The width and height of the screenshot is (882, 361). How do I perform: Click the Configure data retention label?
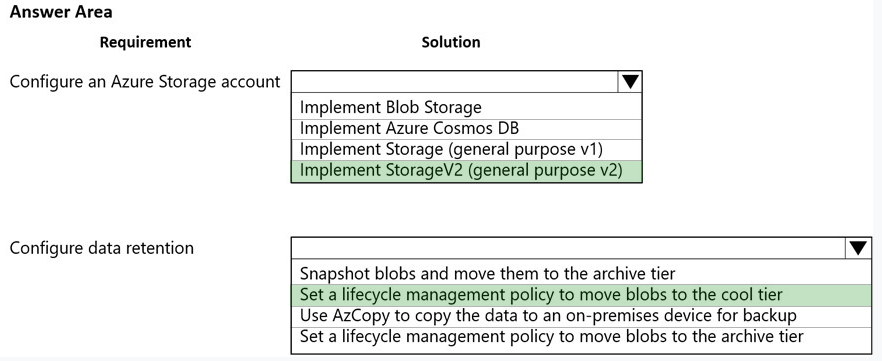(x=102, y=247)
